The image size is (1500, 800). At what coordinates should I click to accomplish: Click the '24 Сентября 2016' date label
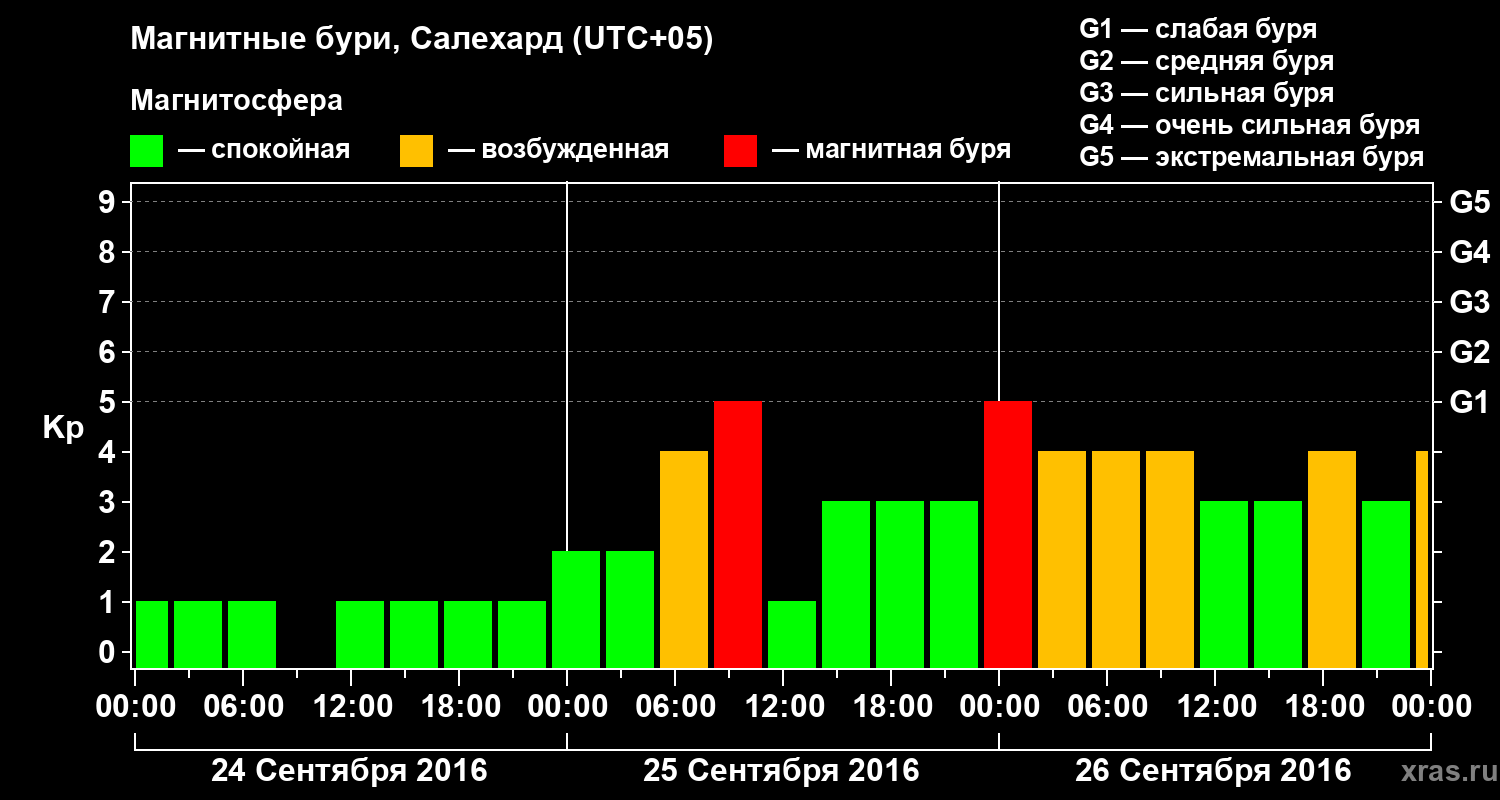[349, 771]
